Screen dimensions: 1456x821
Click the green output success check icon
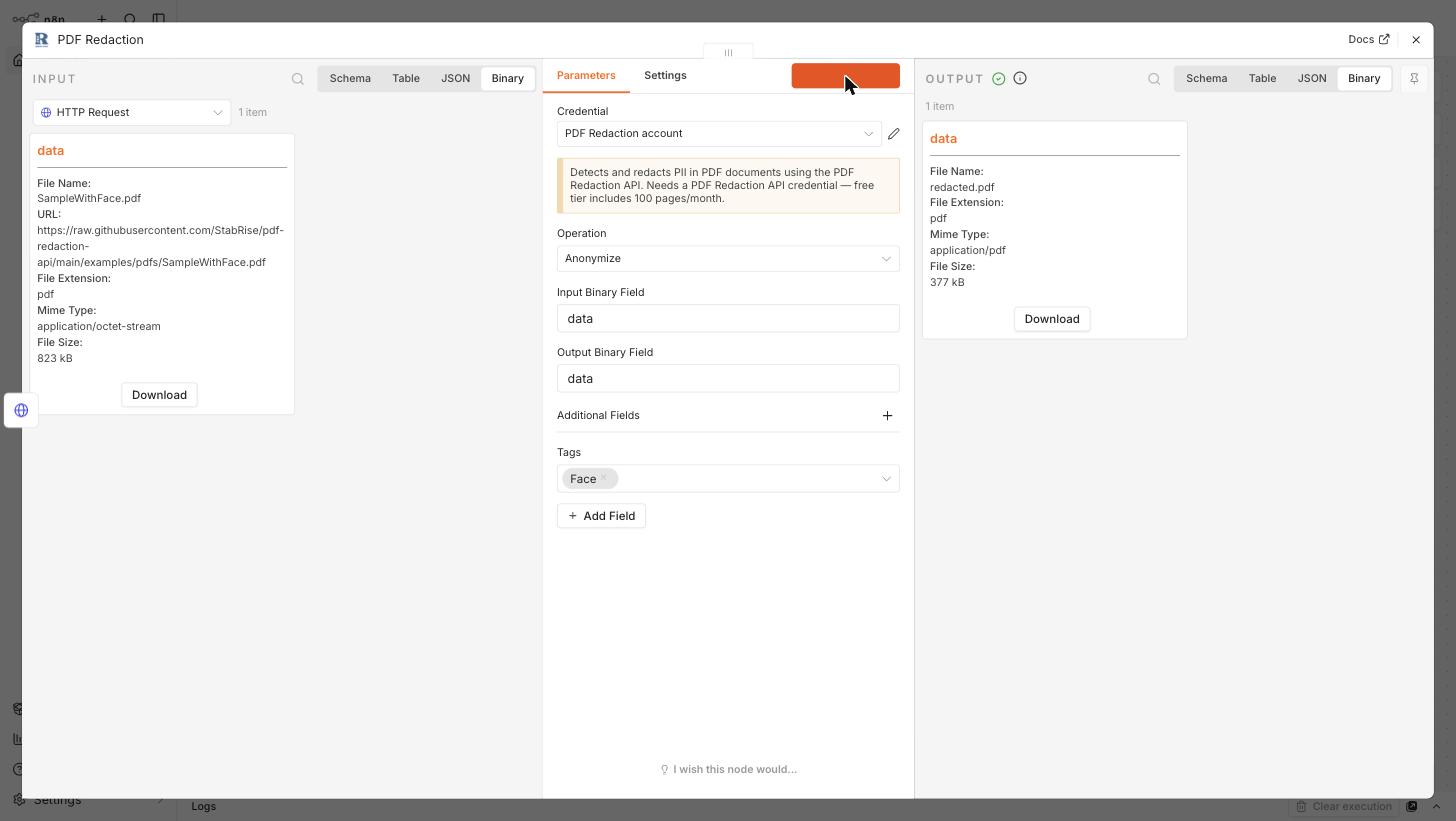click(x=998, y=79)
